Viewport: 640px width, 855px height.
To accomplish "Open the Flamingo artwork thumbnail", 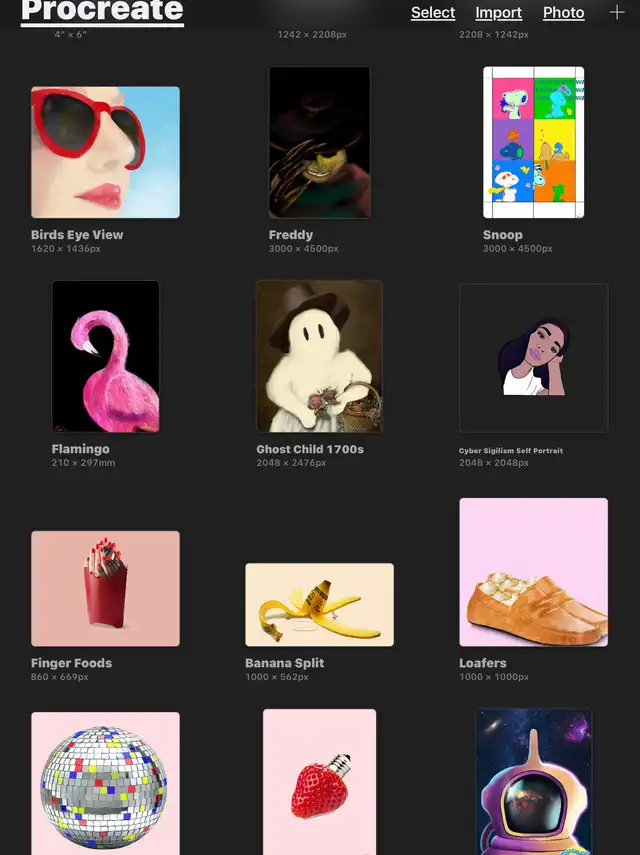I will [x=105, y=357].
